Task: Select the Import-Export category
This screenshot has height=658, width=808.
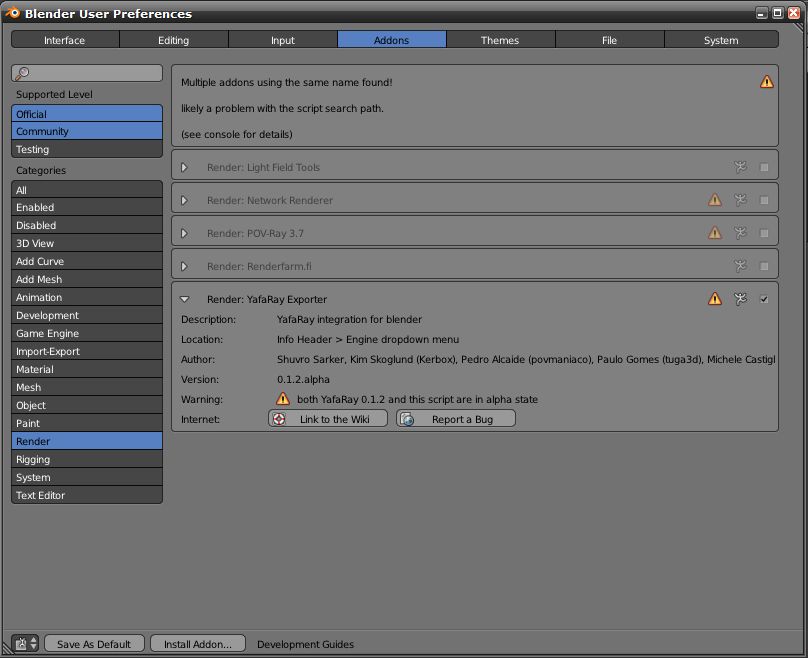Action: pos(87,351)
